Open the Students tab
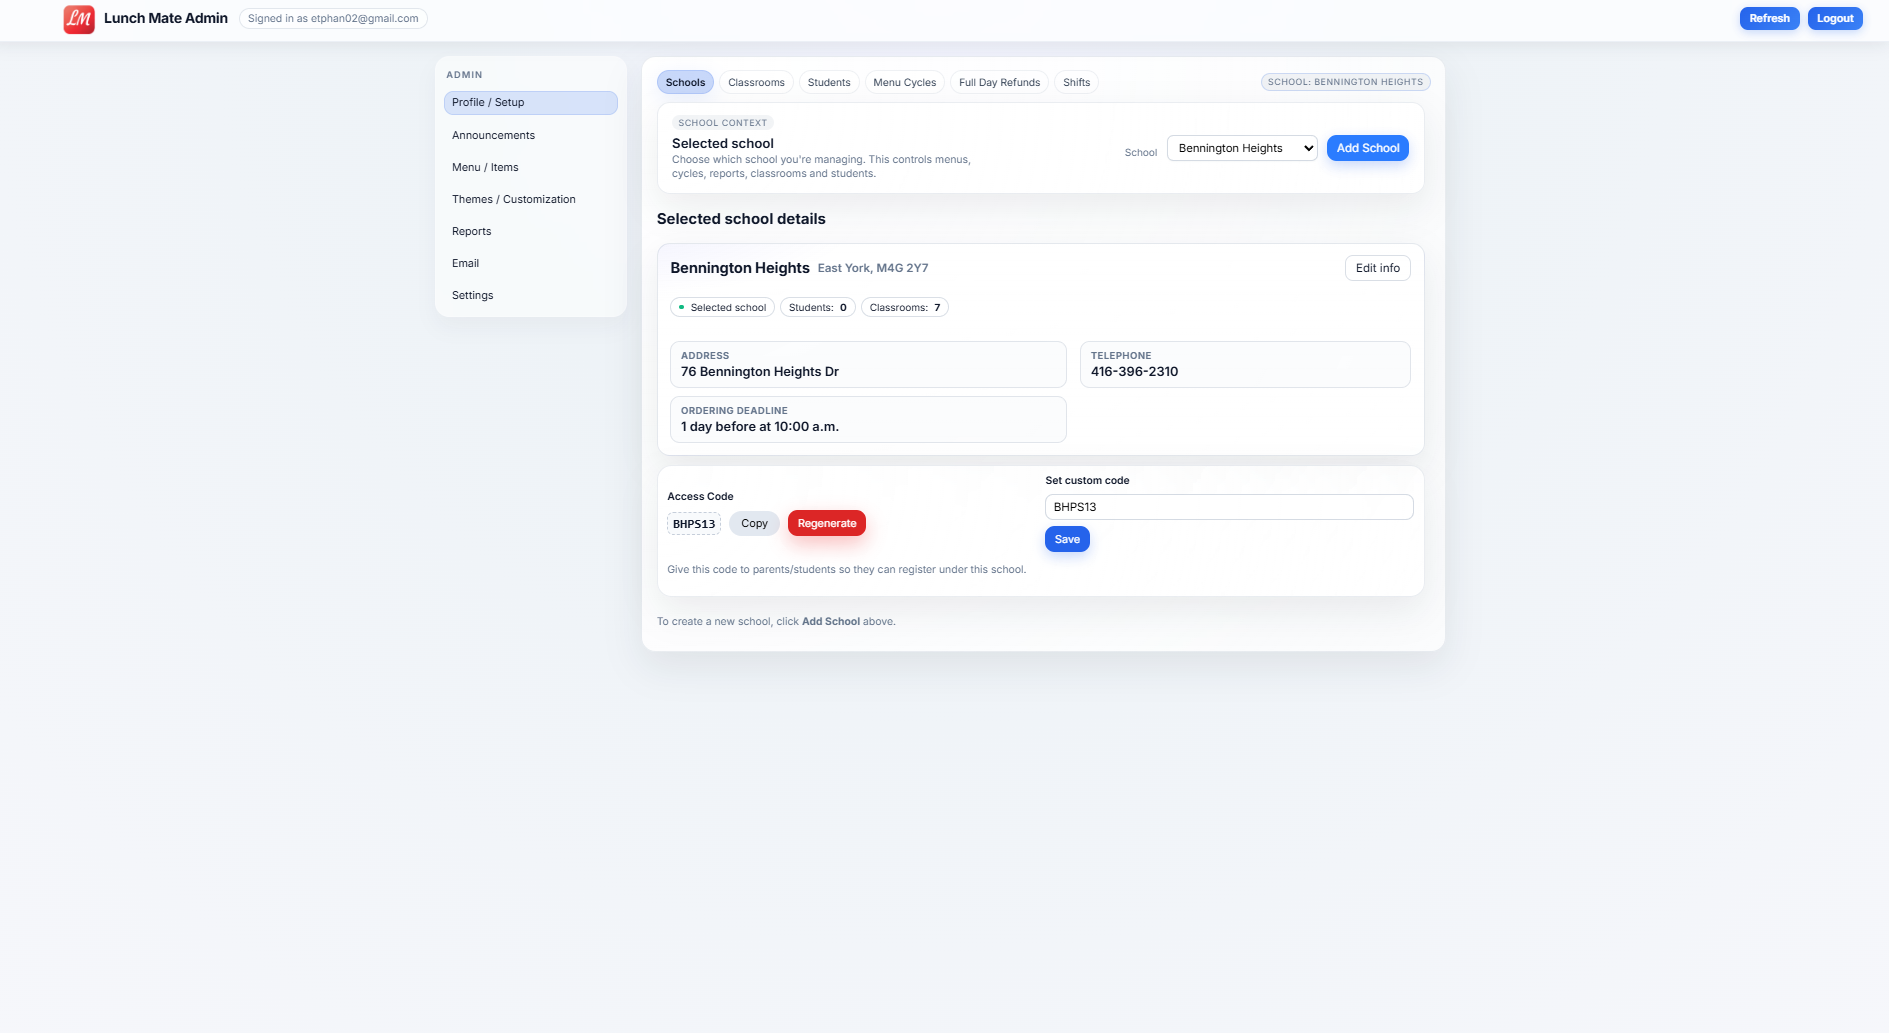The height and width of the screenshot is (1033, 1889). click(x=829, y=83)
